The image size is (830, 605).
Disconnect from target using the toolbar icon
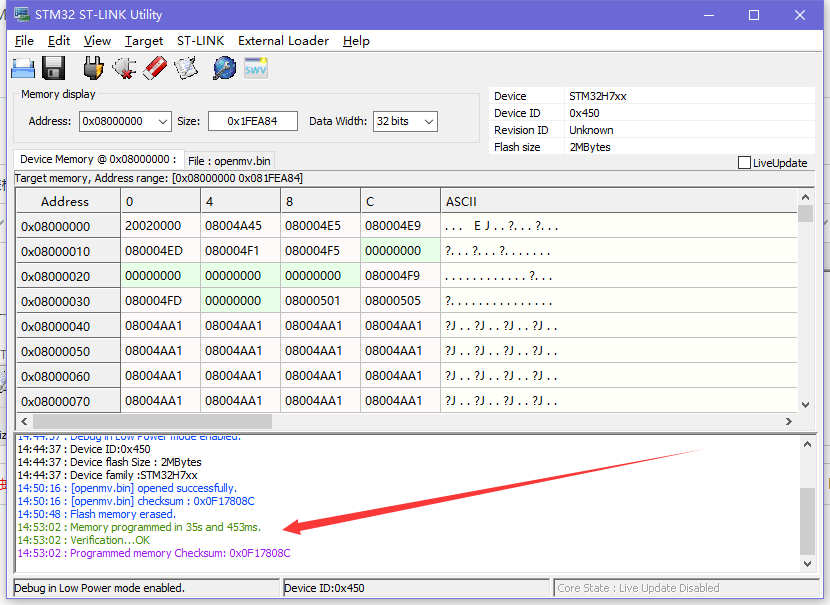coord(124,68)
